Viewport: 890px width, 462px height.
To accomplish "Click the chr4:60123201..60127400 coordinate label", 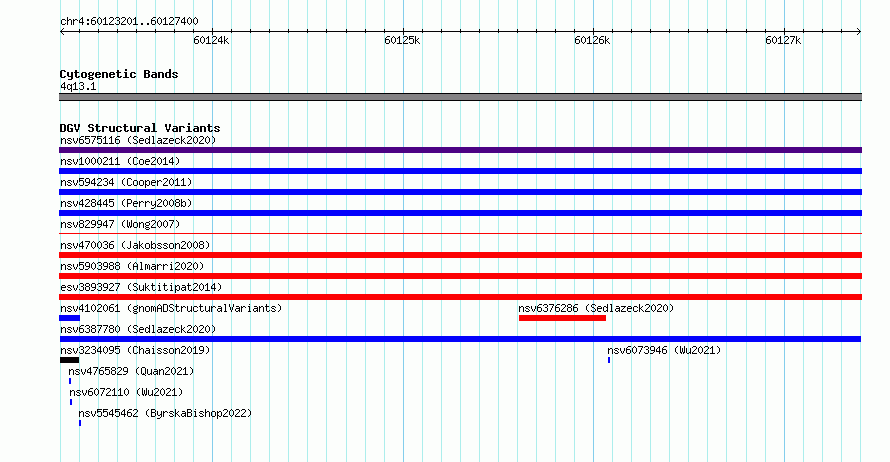I will point(129,22).
